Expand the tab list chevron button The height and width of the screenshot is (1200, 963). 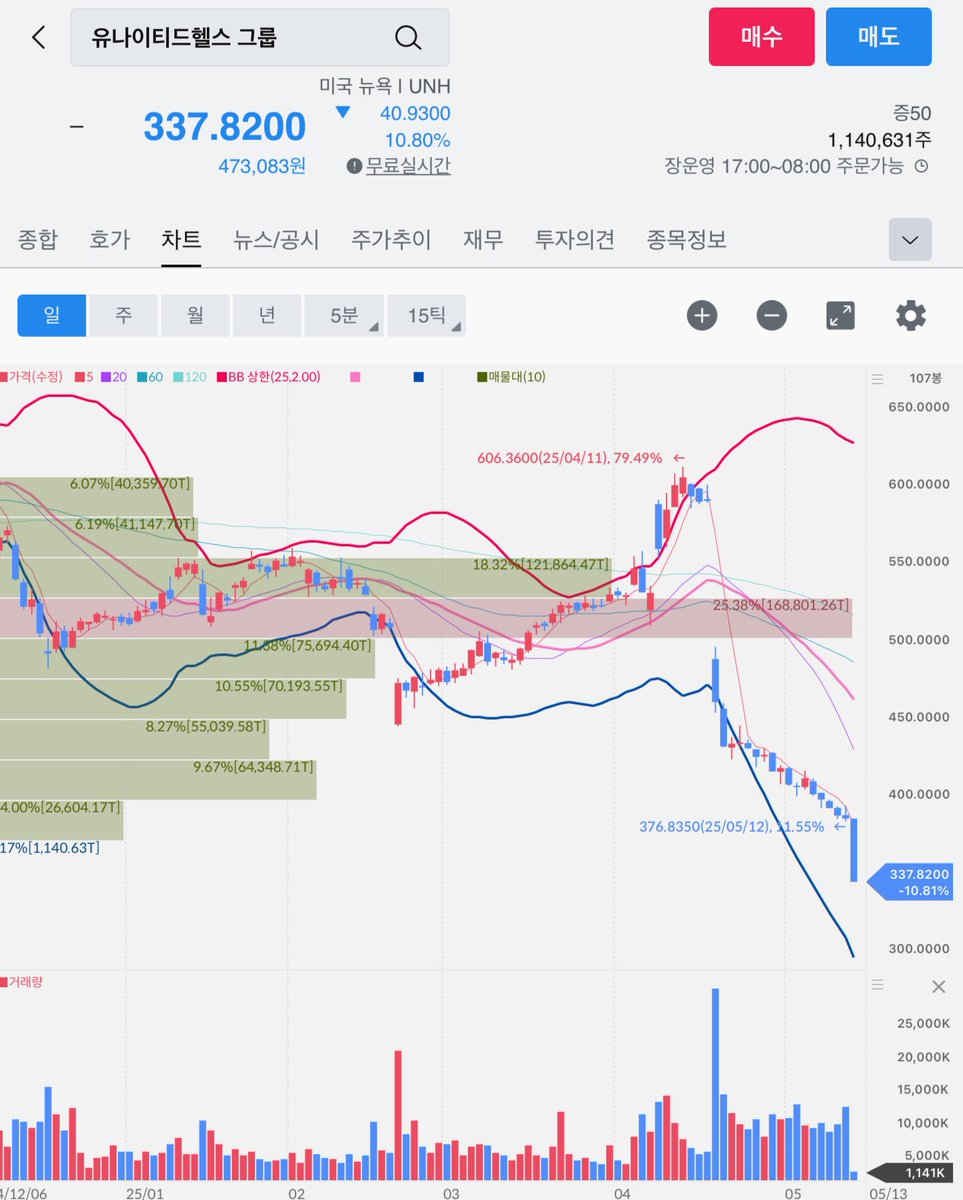click(910, 240)
